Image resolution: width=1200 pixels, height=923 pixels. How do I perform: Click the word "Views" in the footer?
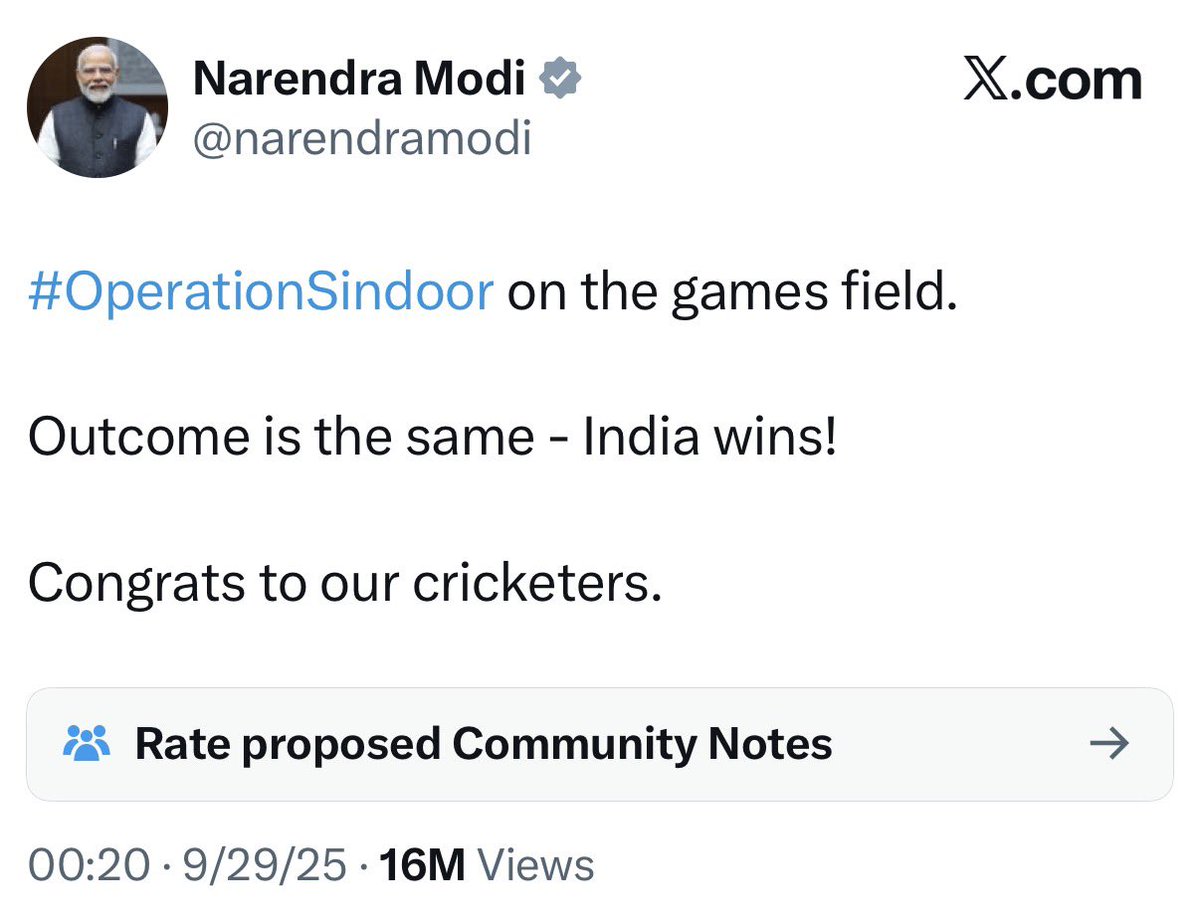(536, 865)
